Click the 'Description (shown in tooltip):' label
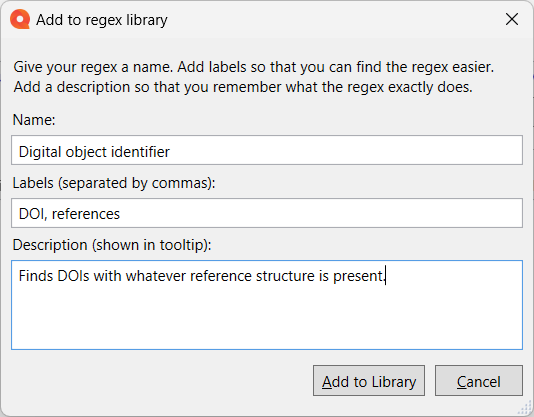The image size is (534, 417). (x=112, y=245)
